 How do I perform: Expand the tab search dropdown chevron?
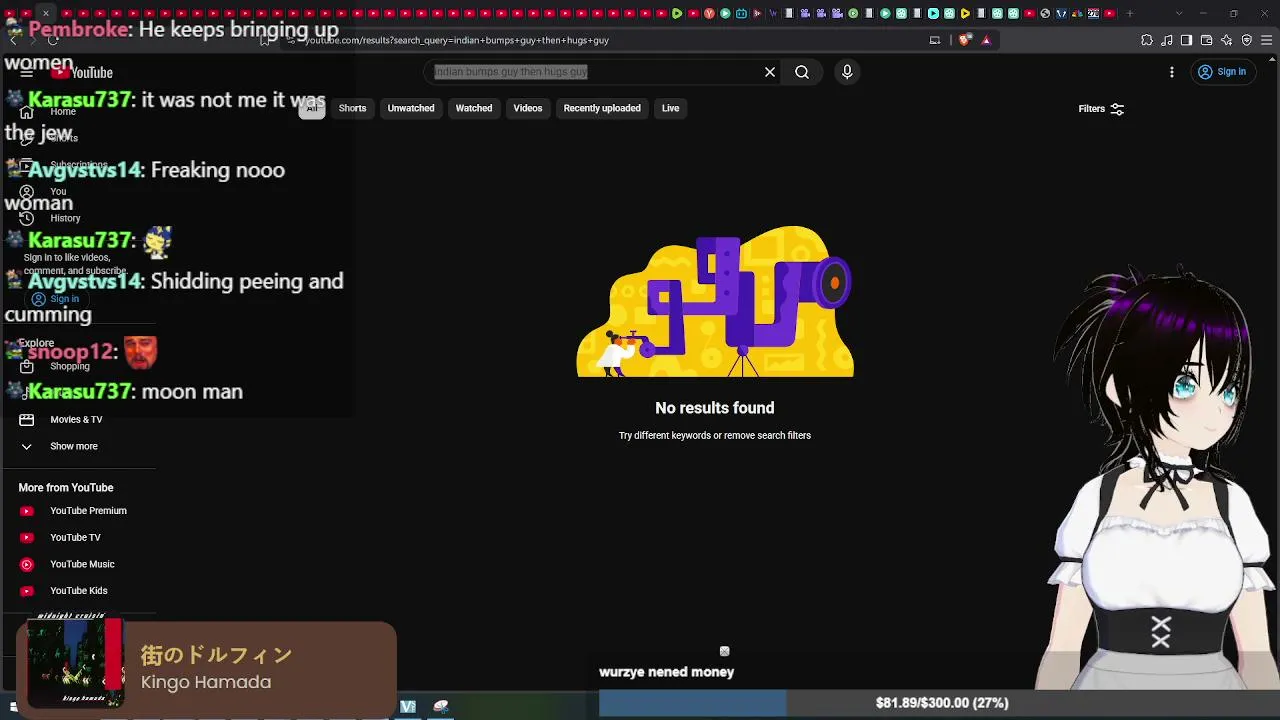tap(1179, 13)
